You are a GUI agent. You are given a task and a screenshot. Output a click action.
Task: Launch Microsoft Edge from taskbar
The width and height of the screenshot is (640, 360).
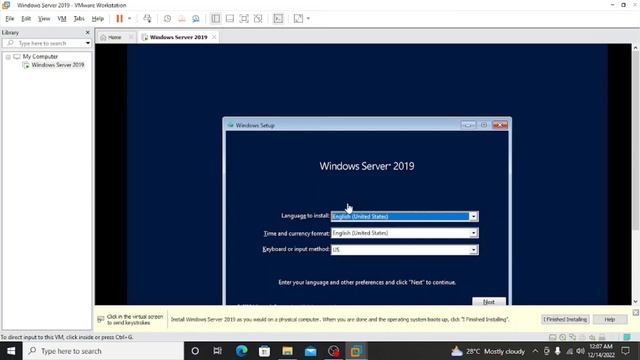pyautogui.click(x=242, y=351)
